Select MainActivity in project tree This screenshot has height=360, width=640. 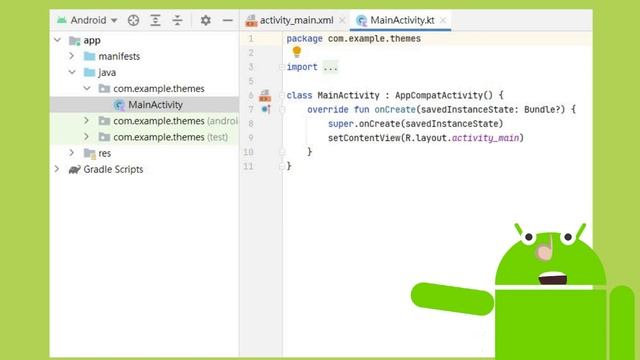point(144,104)
